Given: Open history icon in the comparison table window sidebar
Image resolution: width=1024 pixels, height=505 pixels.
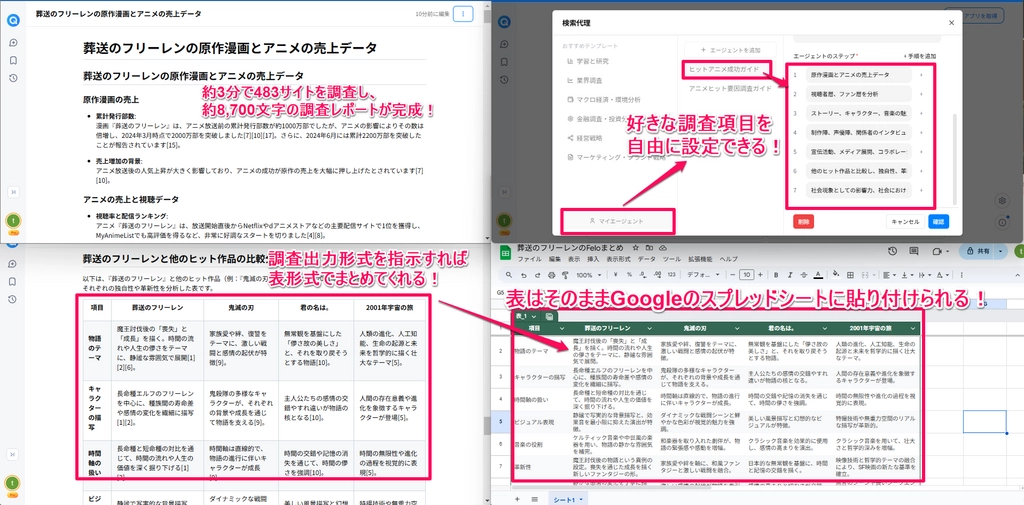Looking at the screenshot, I should (x=12, y=299).
